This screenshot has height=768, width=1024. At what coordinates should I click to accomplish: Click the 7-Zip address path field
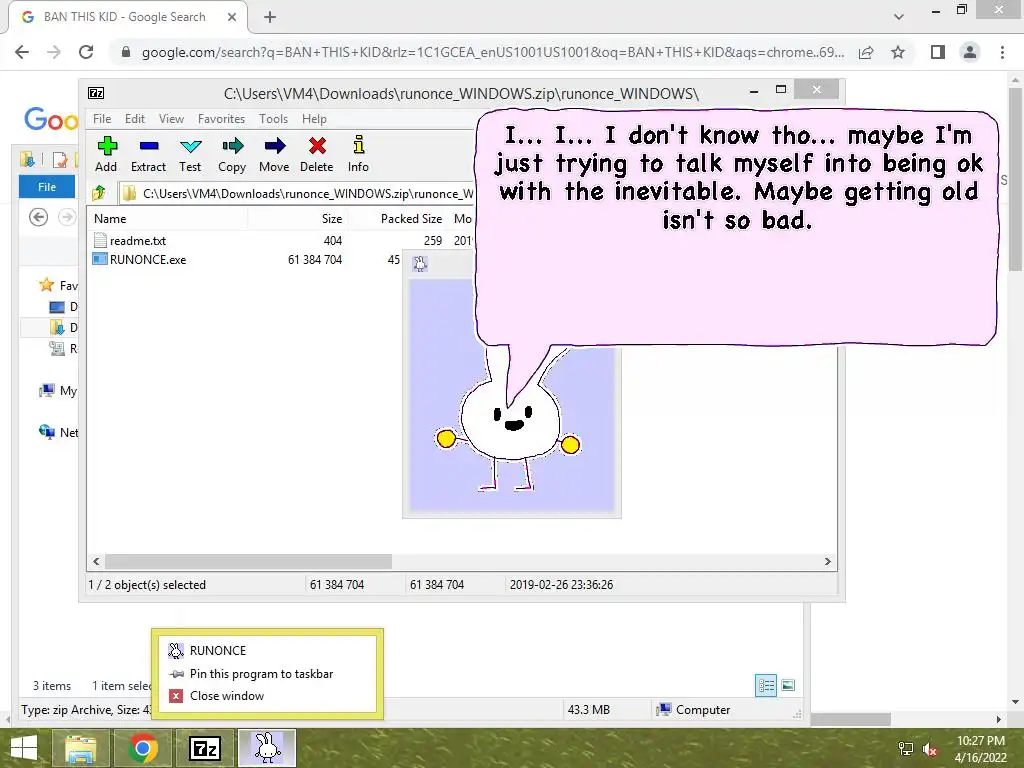(x=298, y=193)
